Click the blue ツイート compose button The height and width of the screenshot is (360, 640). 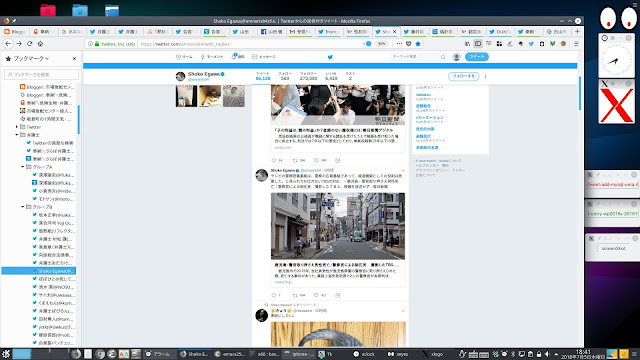coord(477,57)
